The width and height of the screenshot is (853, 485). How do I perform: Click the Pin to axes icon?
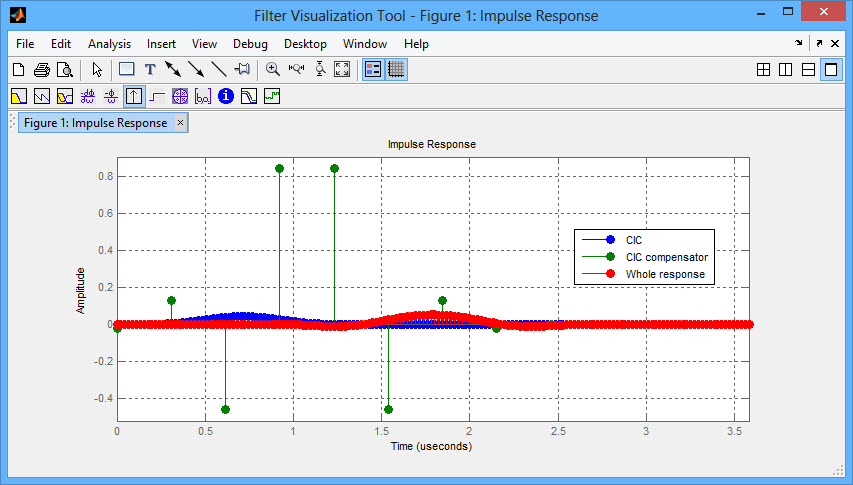coord(242,69)
